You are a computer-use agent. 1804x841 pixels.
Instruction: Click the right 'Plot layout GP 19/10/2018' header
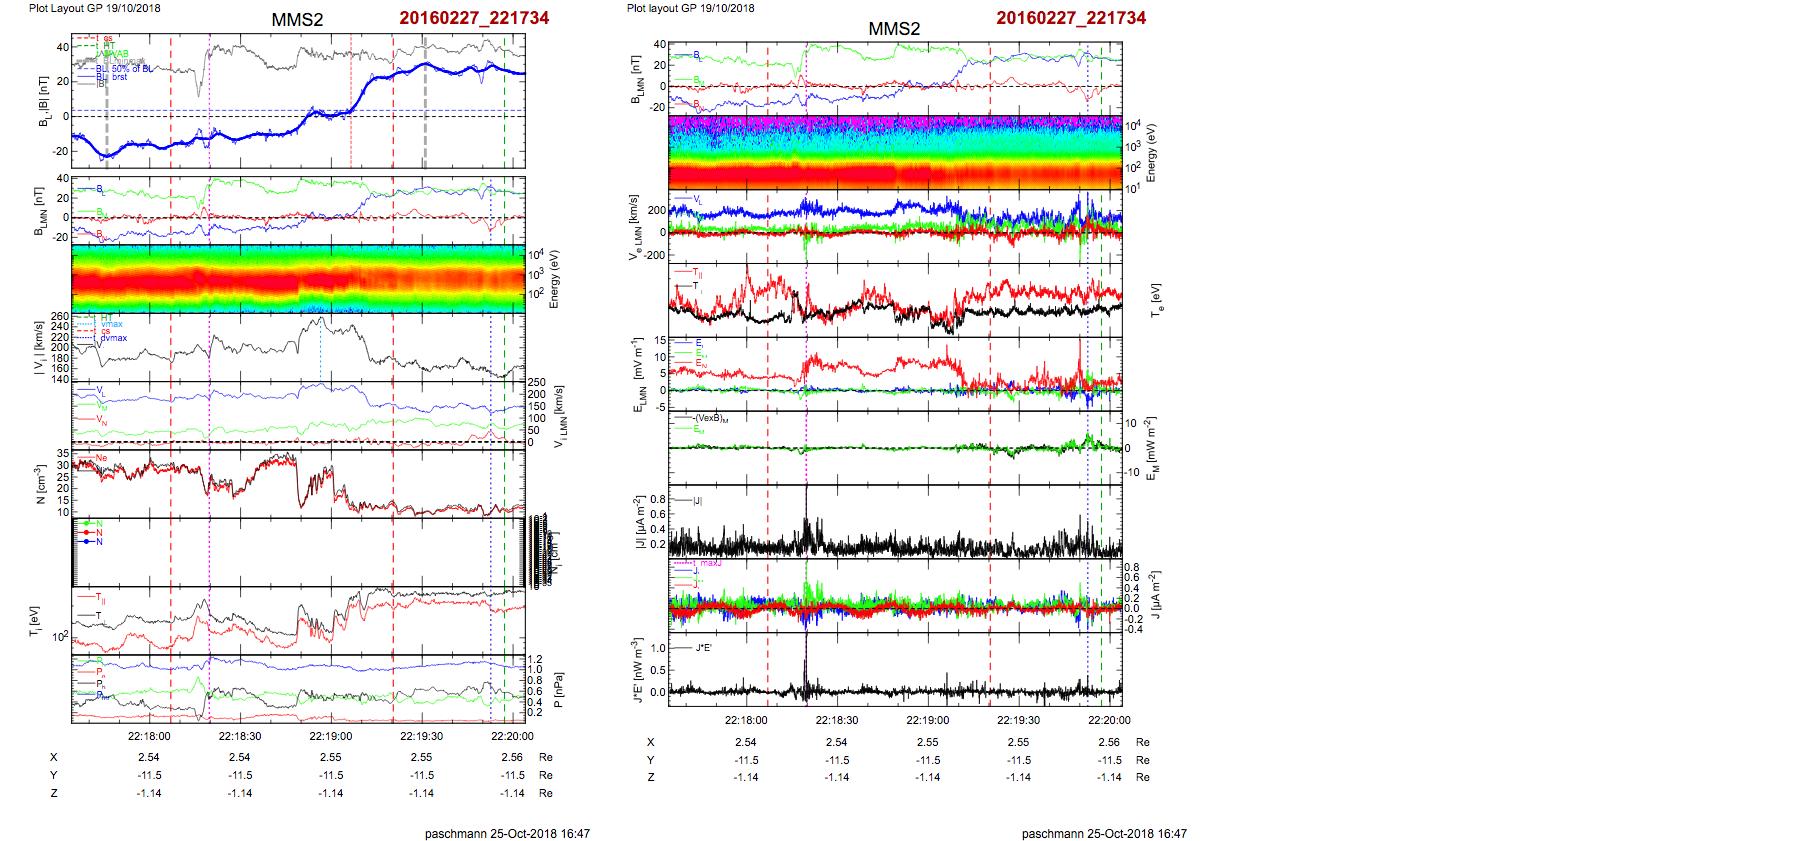pyautogui.click(x=690, y=8)
